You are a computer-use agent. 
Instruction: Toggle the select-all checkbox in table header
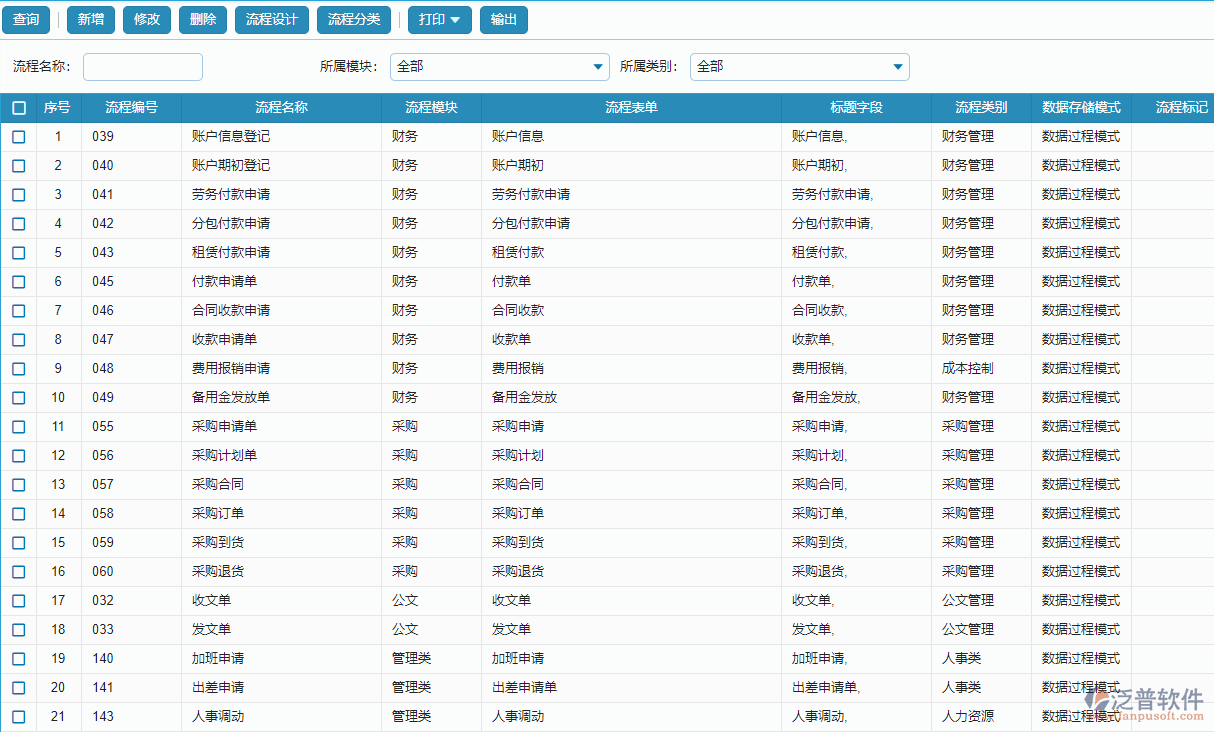(17, 107)
